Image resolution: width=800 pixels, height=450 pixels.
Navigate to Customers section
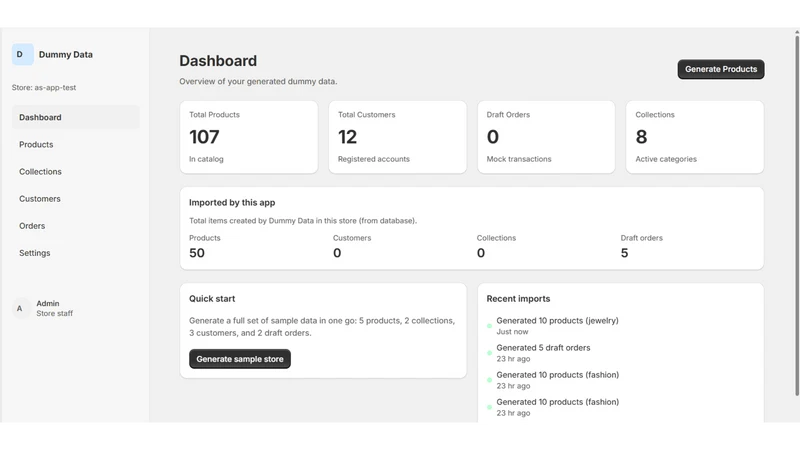(76, 198)
